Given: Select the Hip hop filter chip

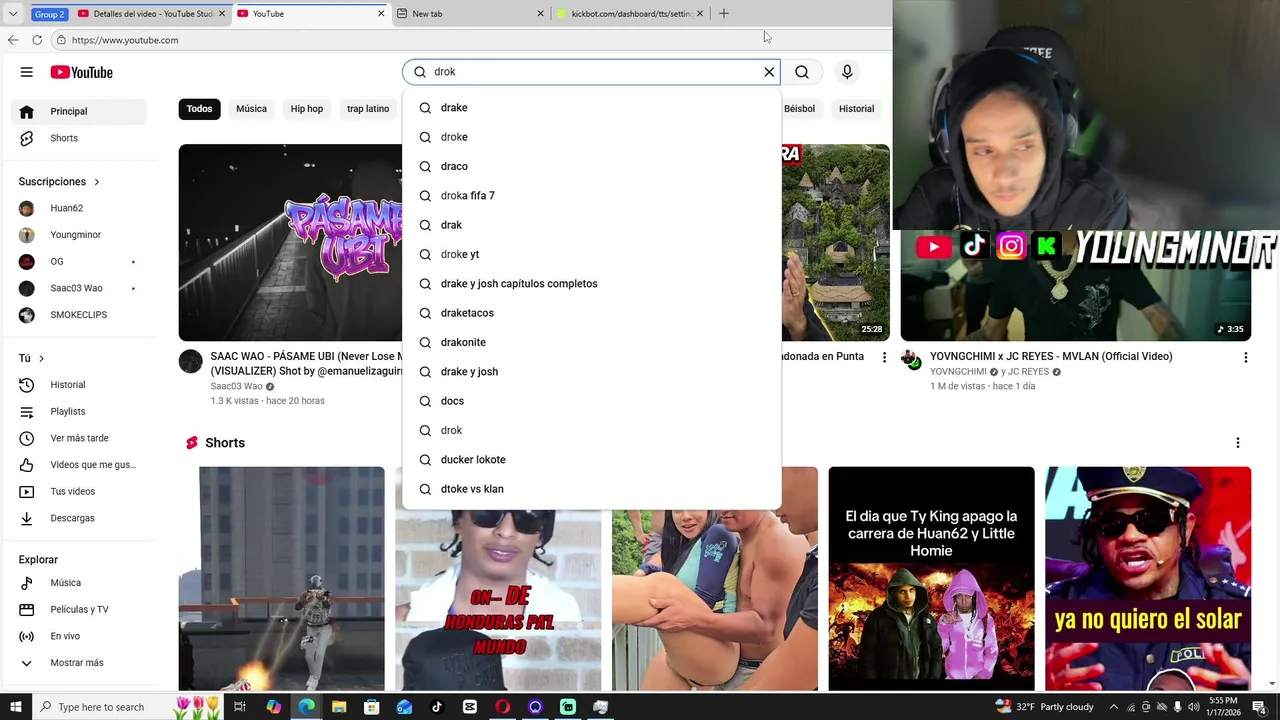Looking at the screenshot, I should coord(307,109).
